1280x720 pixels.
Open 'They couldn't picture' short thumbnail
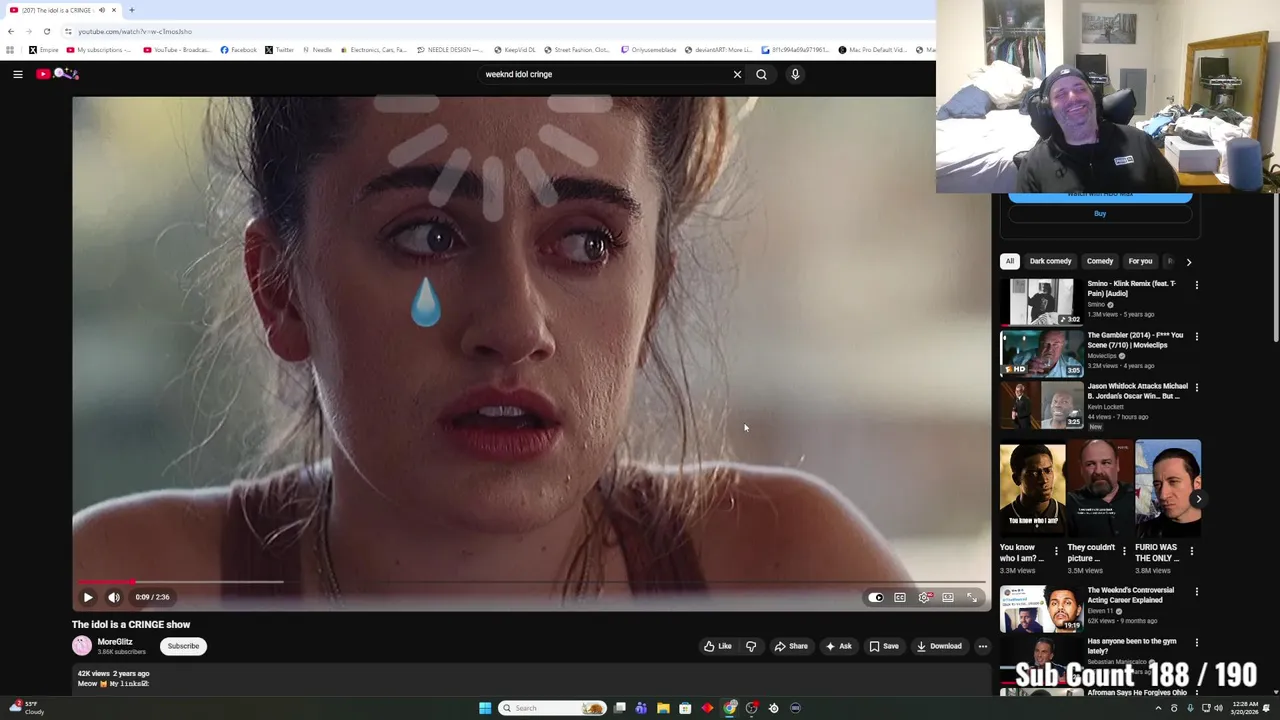coord(1100,488)
